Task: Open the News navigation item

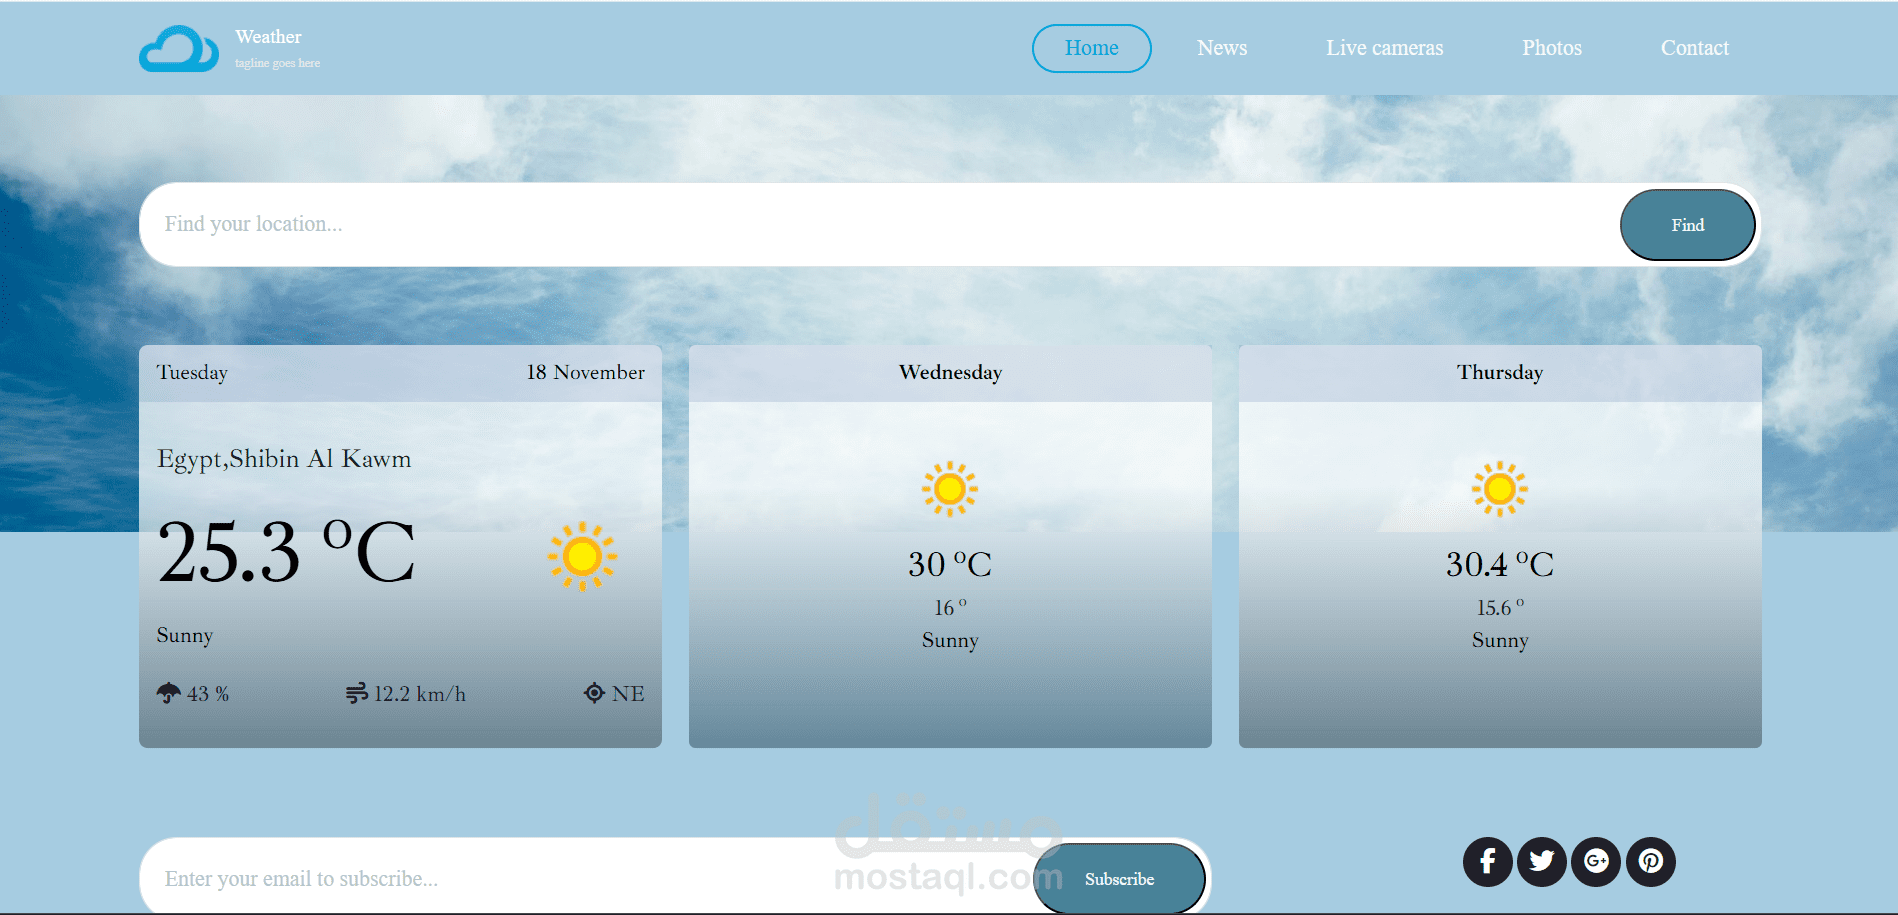Action: pyautogui.click(x=1222, y=47)
